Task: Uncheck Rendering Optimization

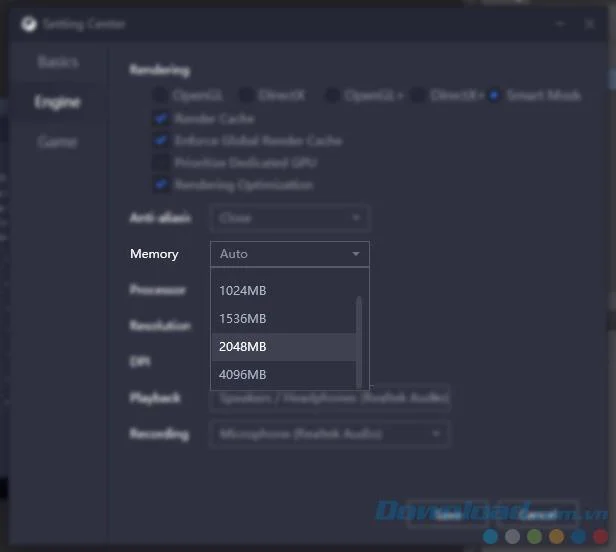Action: [x=161, y=184]
